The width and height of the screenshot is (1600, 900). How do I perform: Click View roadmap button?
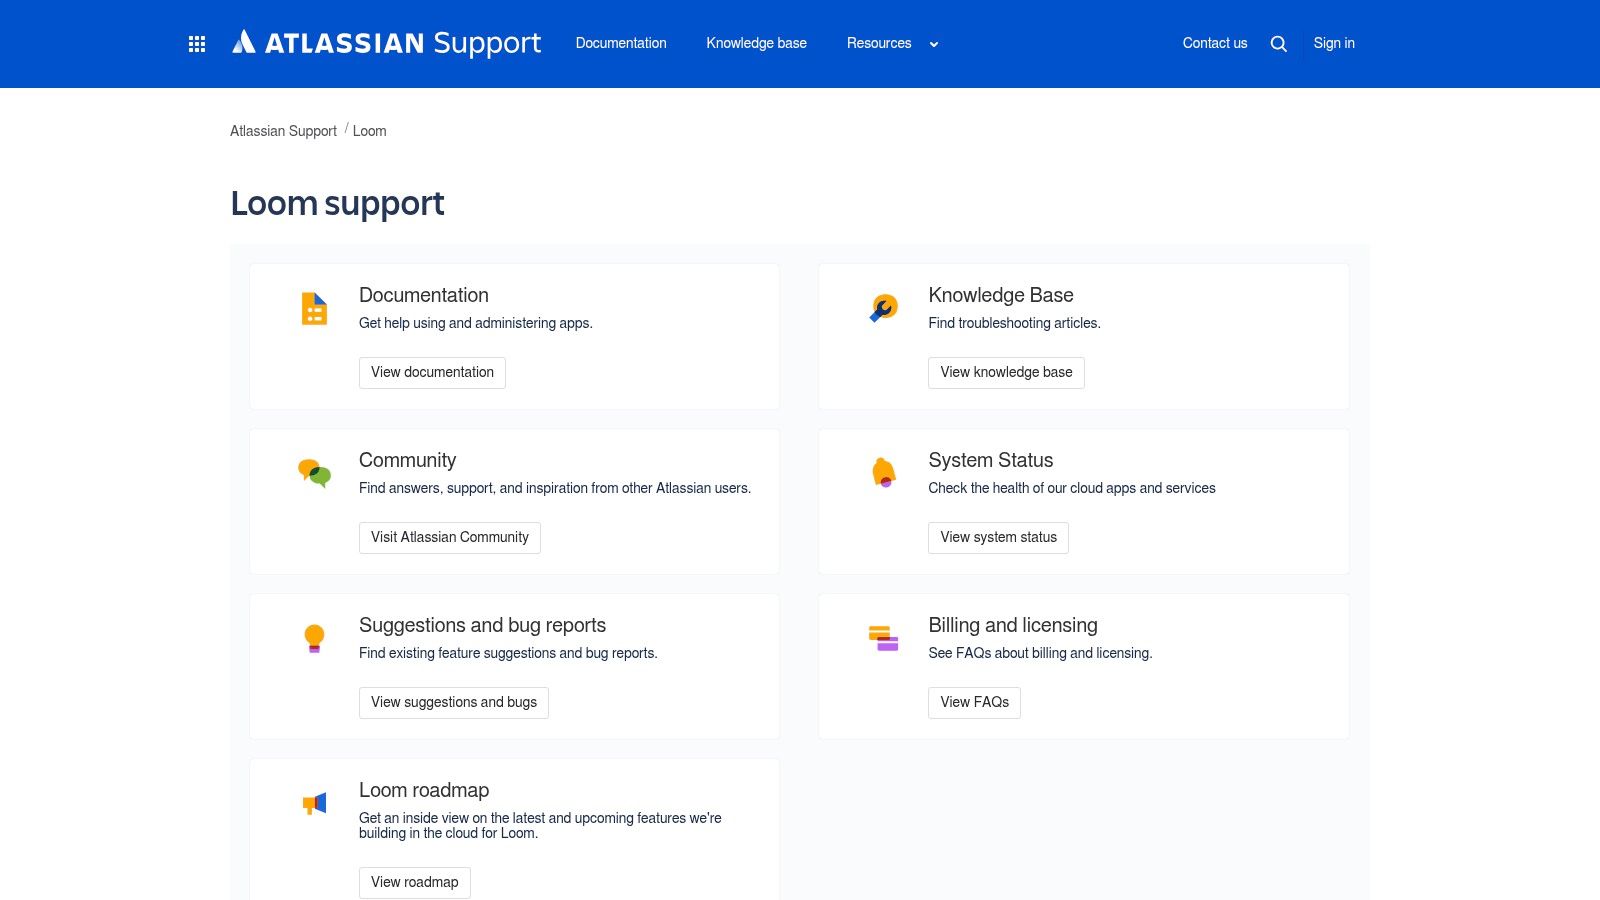pos(415,882)
